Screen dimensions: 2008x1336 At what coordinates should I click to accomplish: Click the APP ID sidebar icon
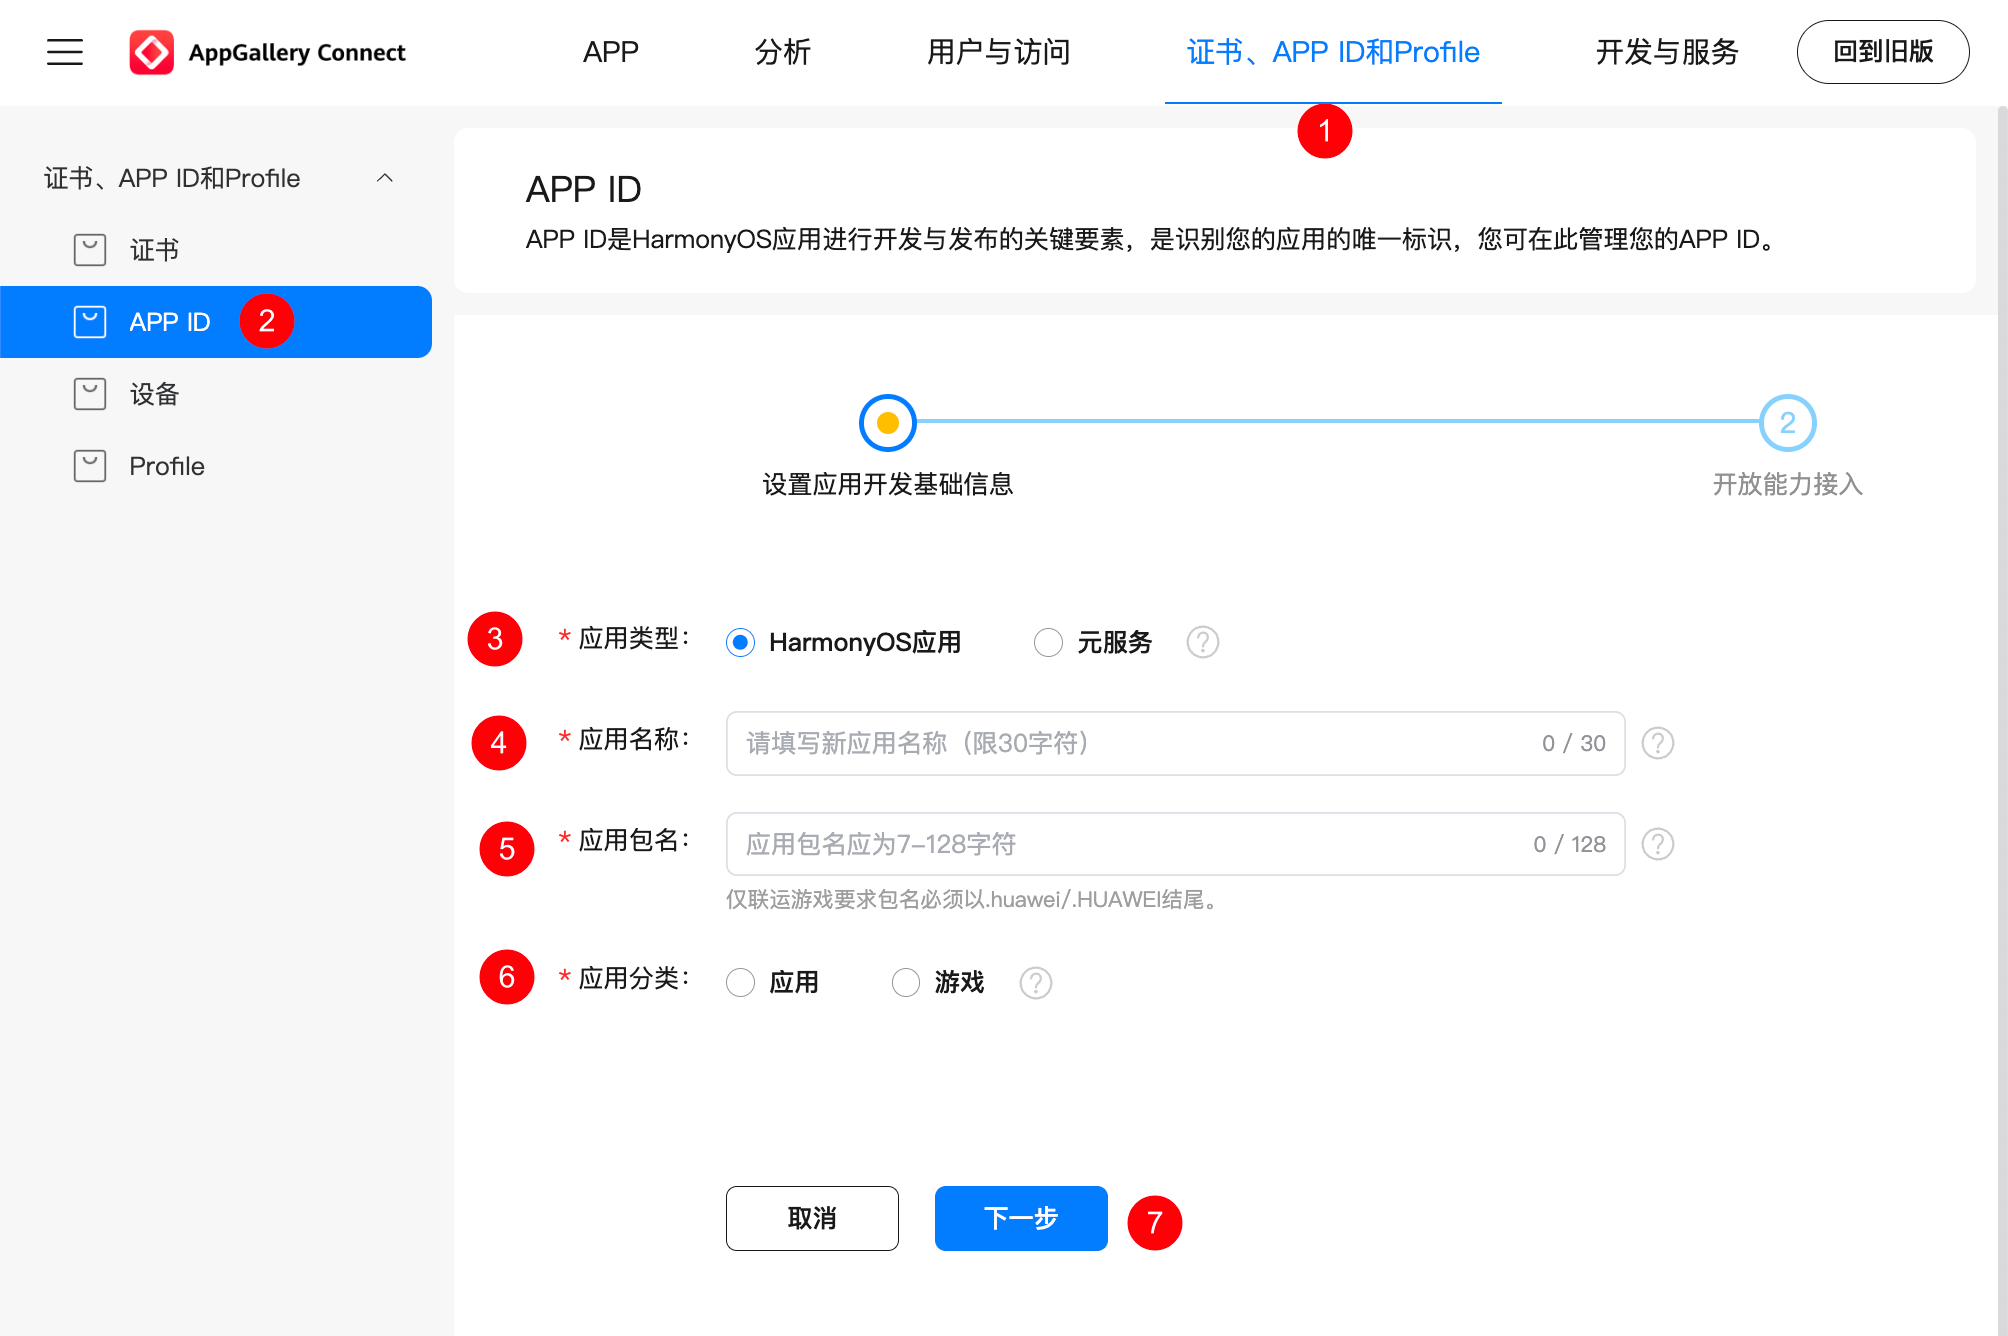tap(90, 321)
